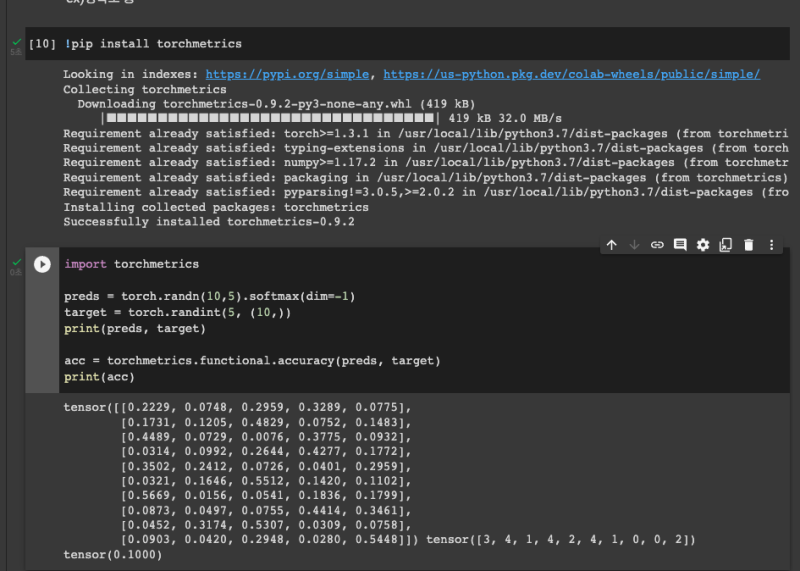This screenshot has height=571, width=800.
Task: Click into the pip install torchmetrics code line
Action: click(153, 44)
